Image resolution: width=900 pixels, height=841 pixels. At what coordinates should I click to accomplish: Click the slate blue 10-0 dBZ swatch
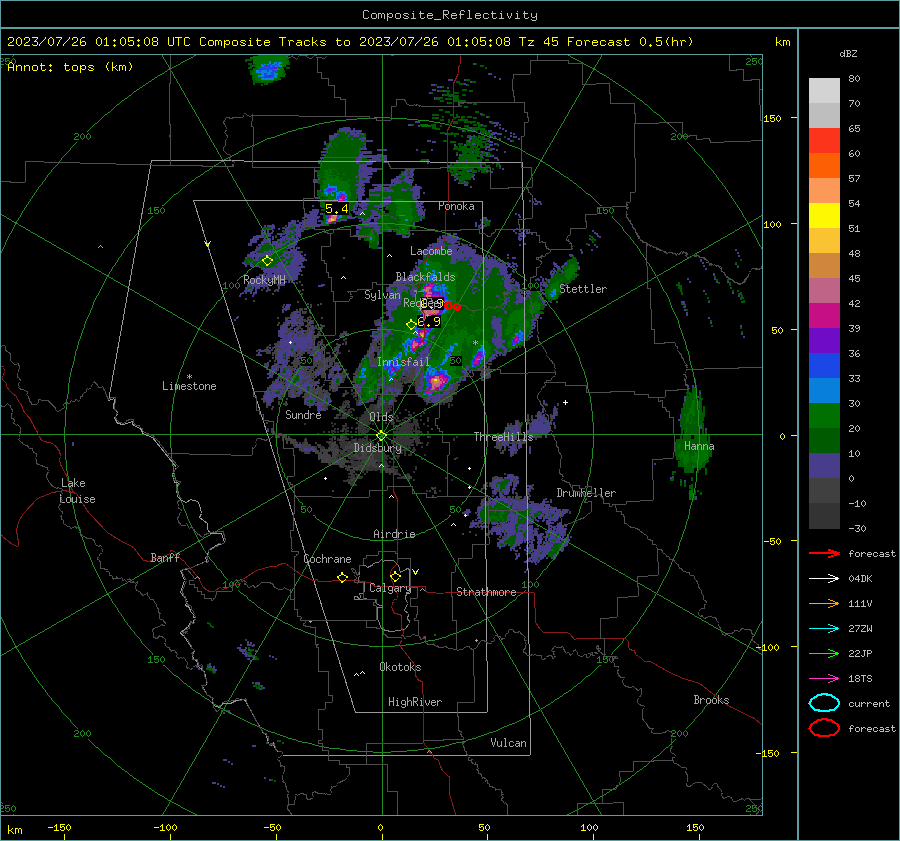(x=824, y=466)
